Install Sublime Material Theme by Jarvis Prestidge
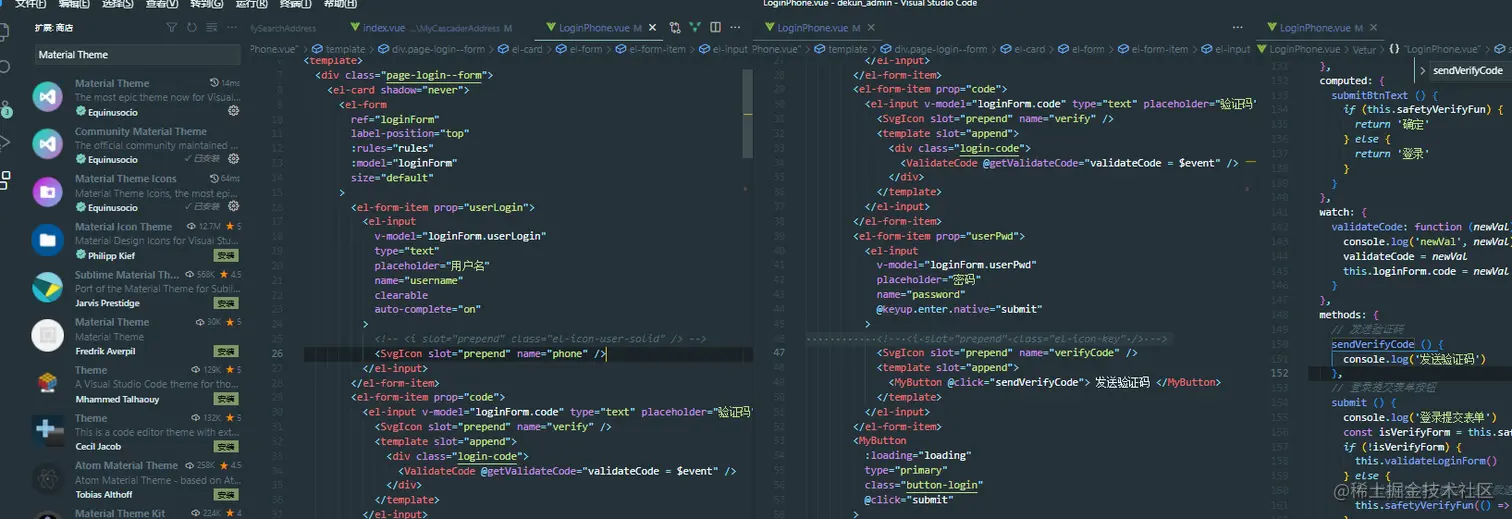Viewport: 1512px width, 519px height. (x=226, y=303)
